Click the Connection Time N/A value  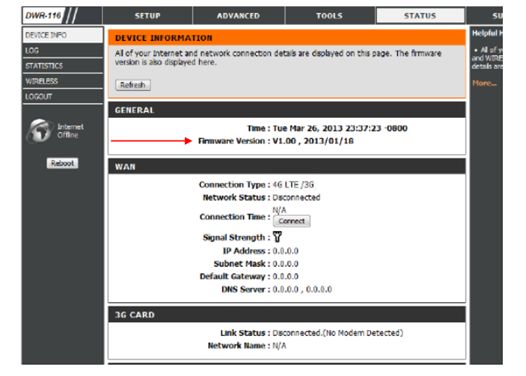pos(279,210)
